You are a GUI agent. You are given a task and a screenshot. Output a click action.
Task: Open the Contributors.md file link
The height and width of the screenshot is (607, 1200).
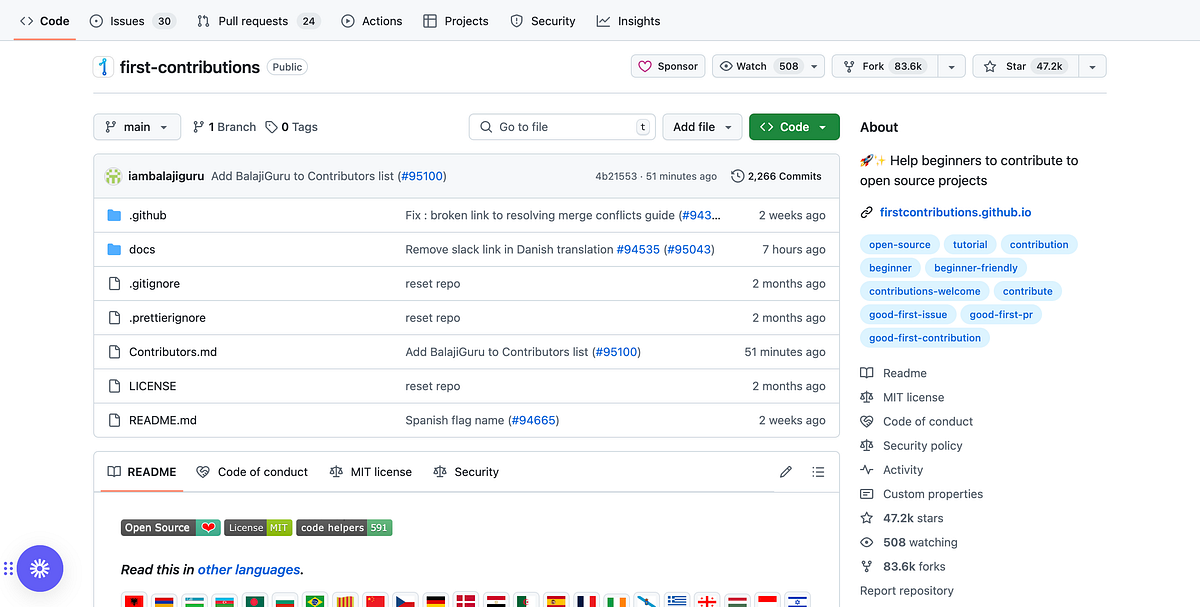pyautogui.click(x=173, y=351)
